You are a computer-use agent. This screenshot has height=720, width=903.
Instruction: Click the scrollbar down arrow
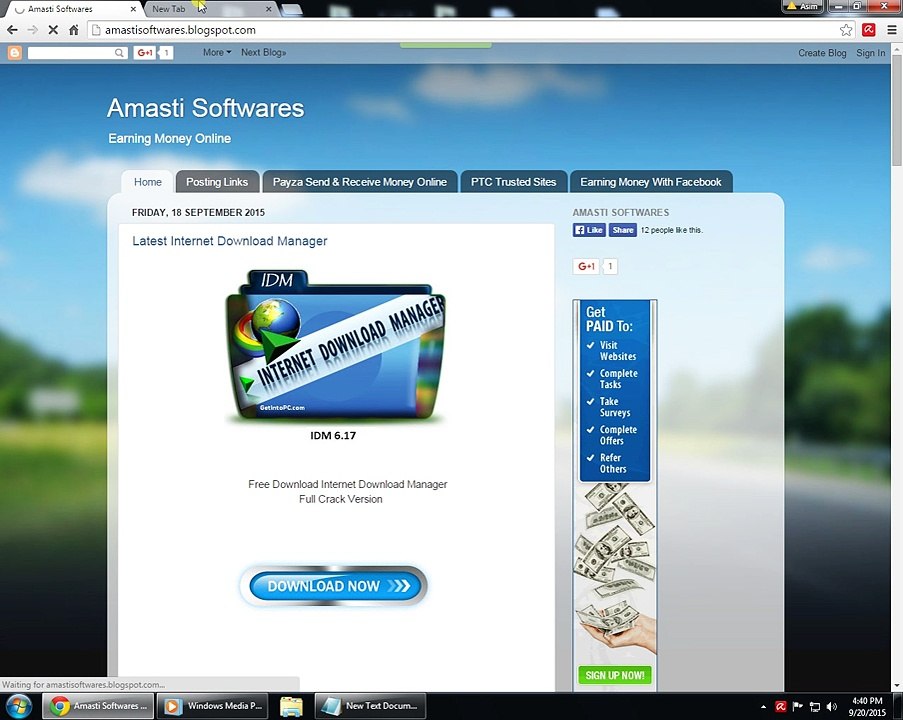(x=897, y=685)
